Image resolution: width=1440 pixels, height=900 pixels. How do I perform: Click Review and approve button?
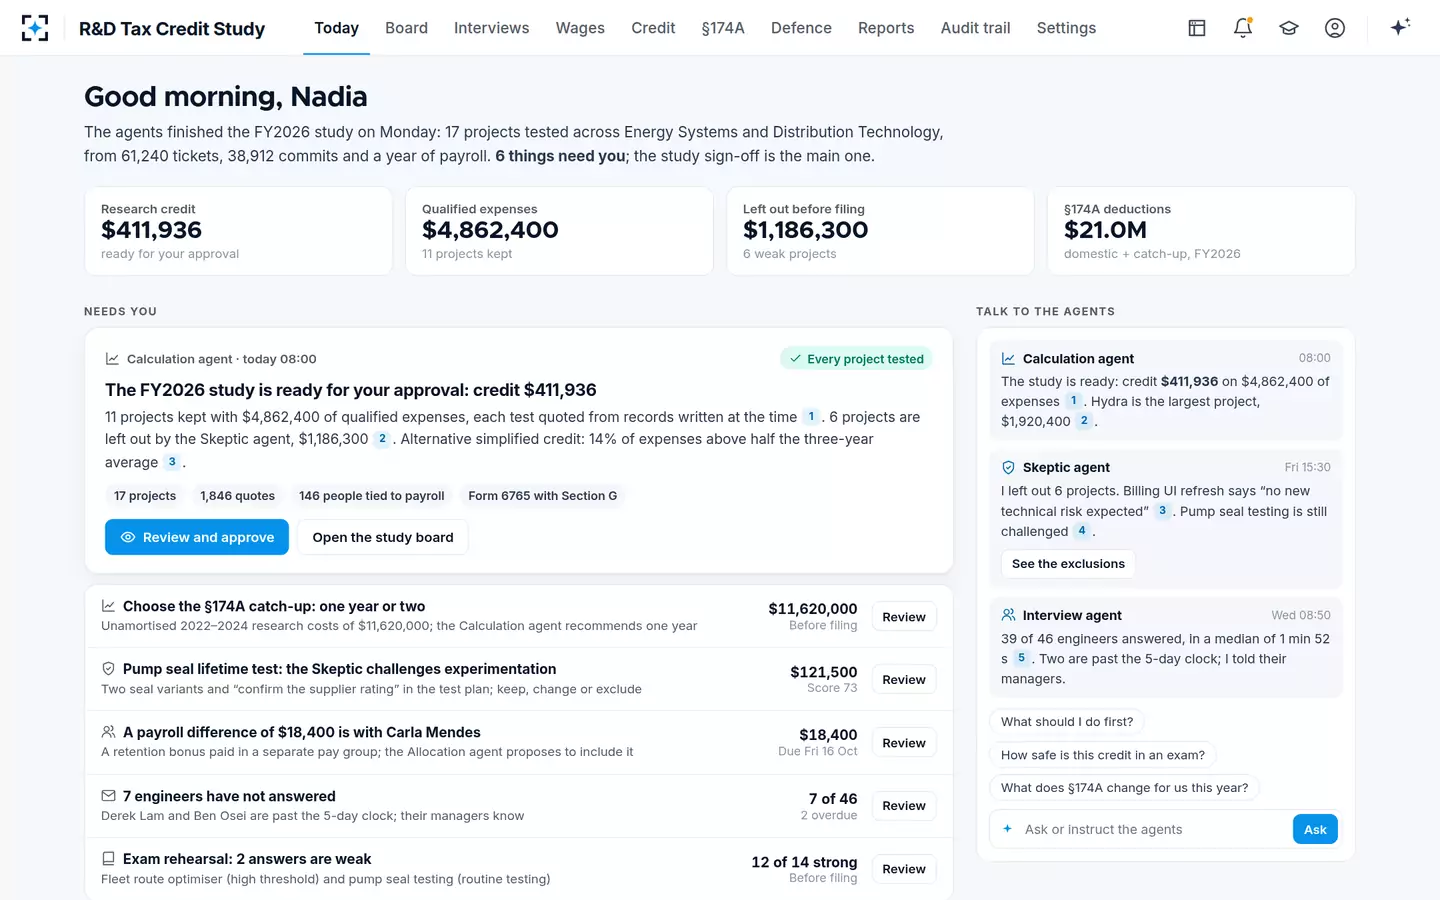pos(197,537)
